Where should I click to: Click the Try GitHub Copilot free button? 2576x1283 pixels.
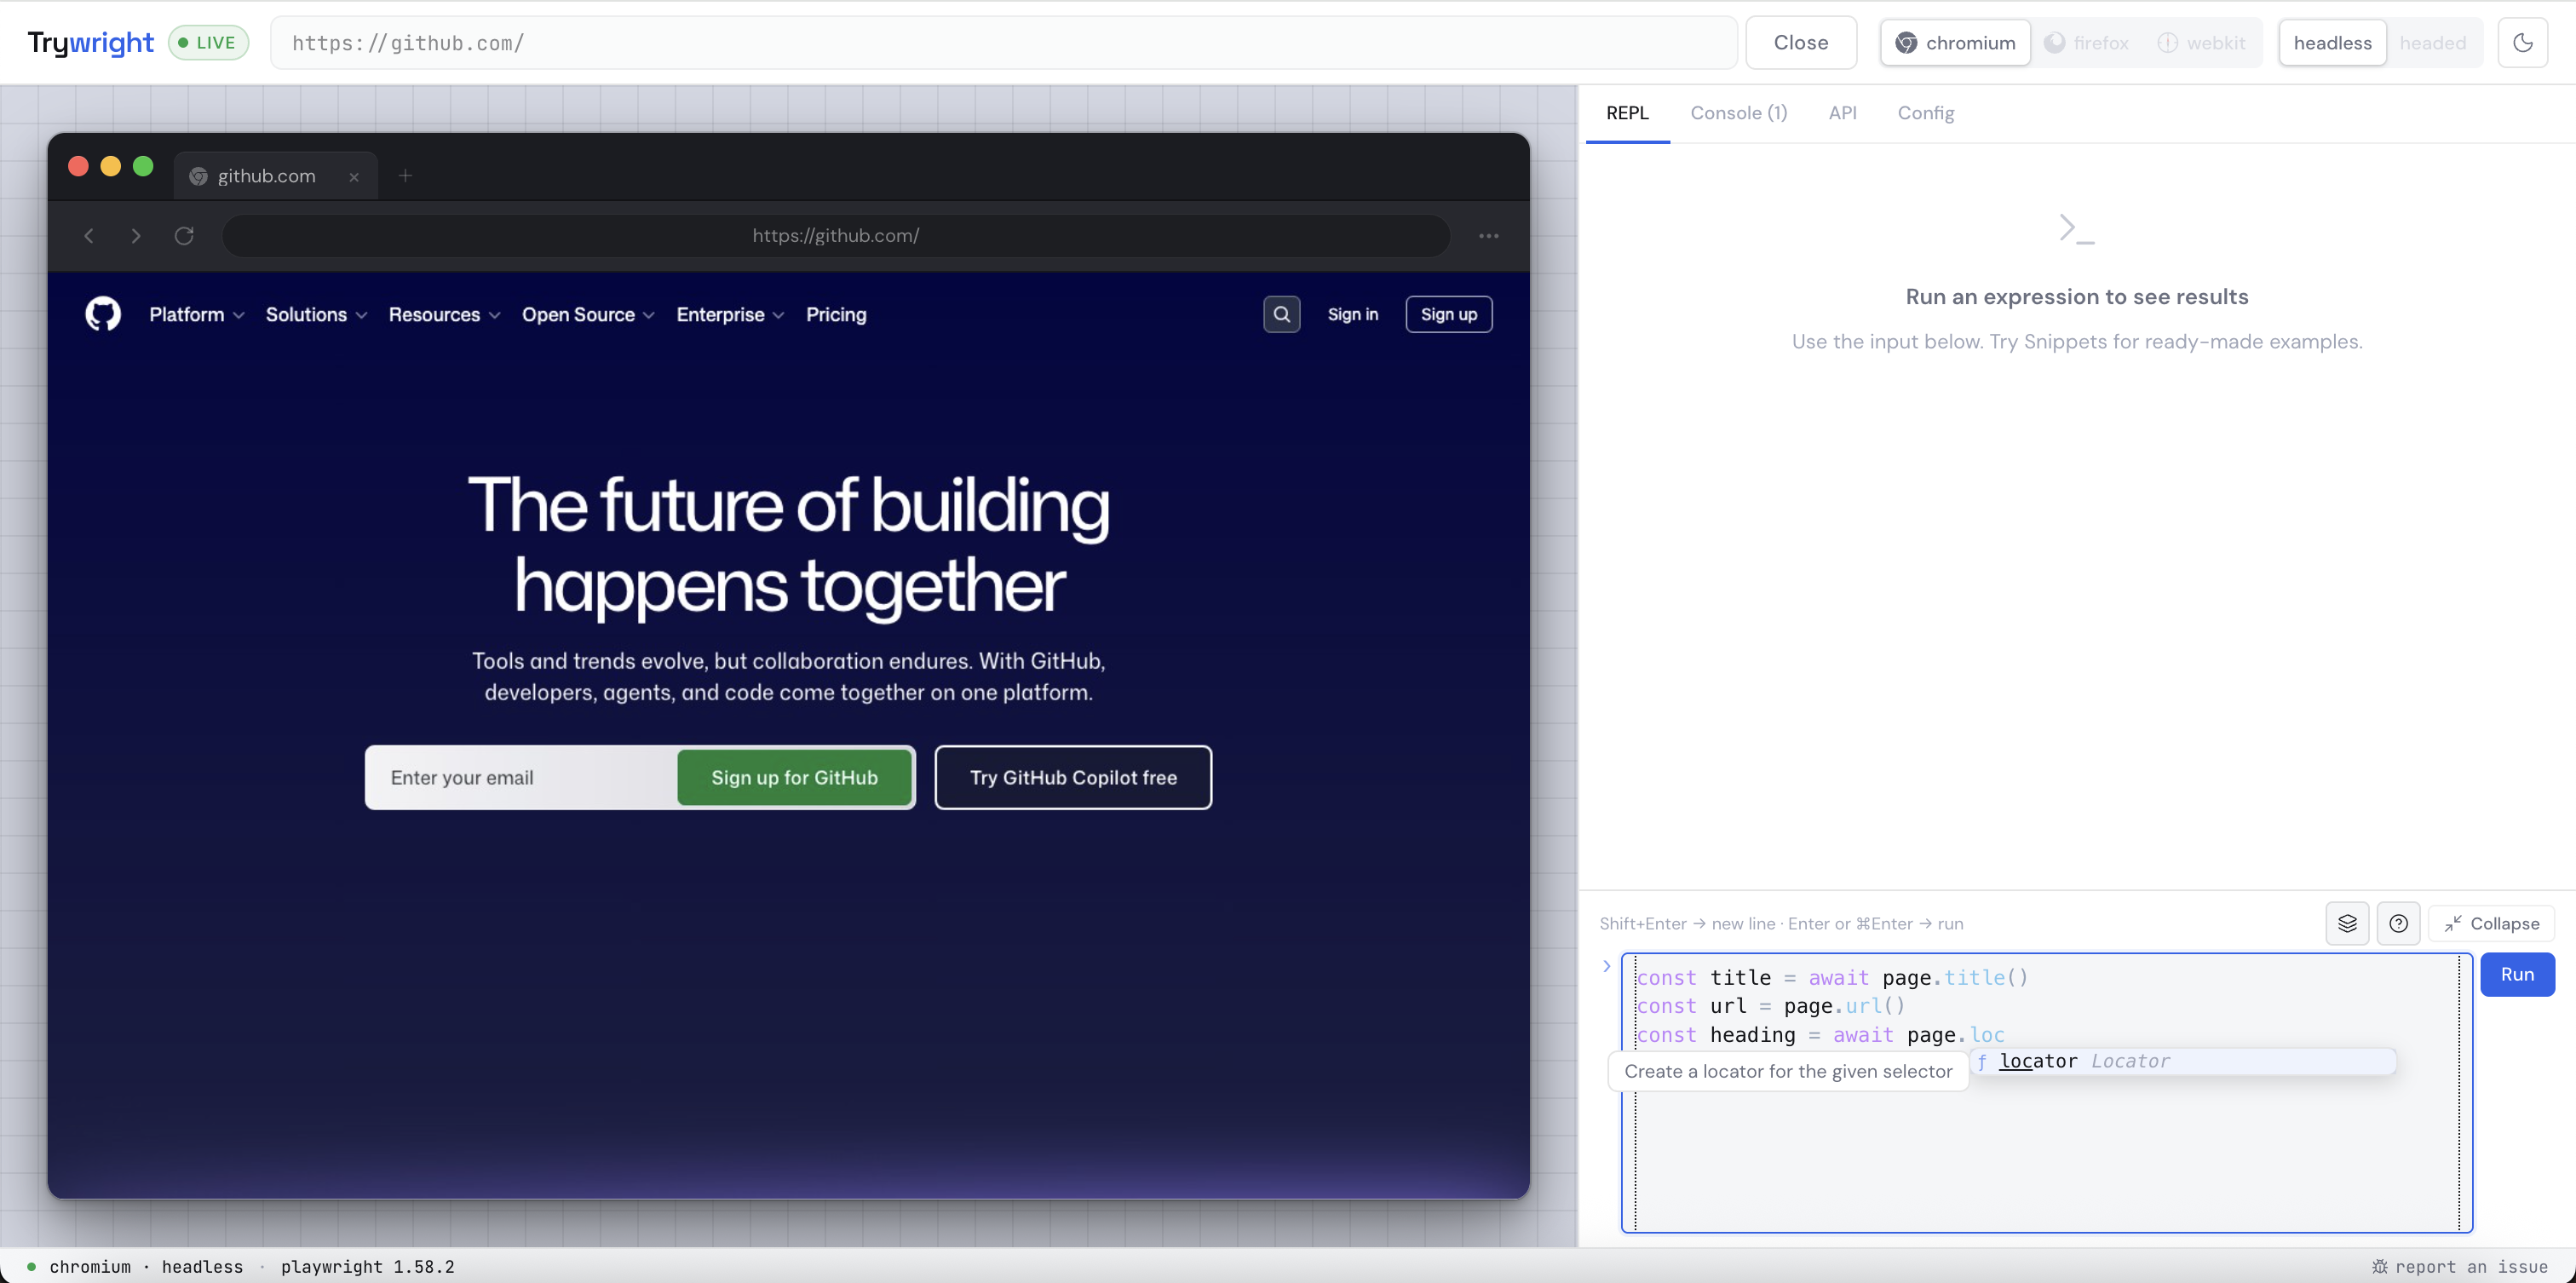pyautogui.click(x=1073, y=777)
